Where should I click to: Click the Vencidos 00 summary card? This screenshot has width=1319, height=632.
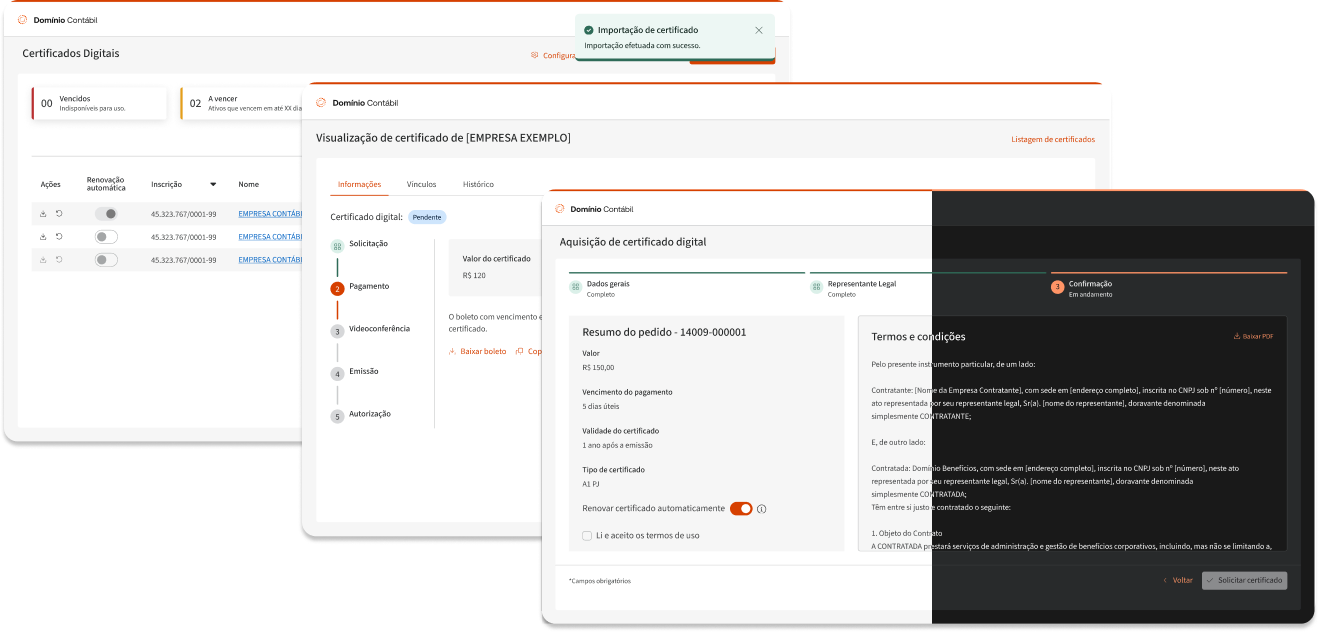click(x=99, y=103)
